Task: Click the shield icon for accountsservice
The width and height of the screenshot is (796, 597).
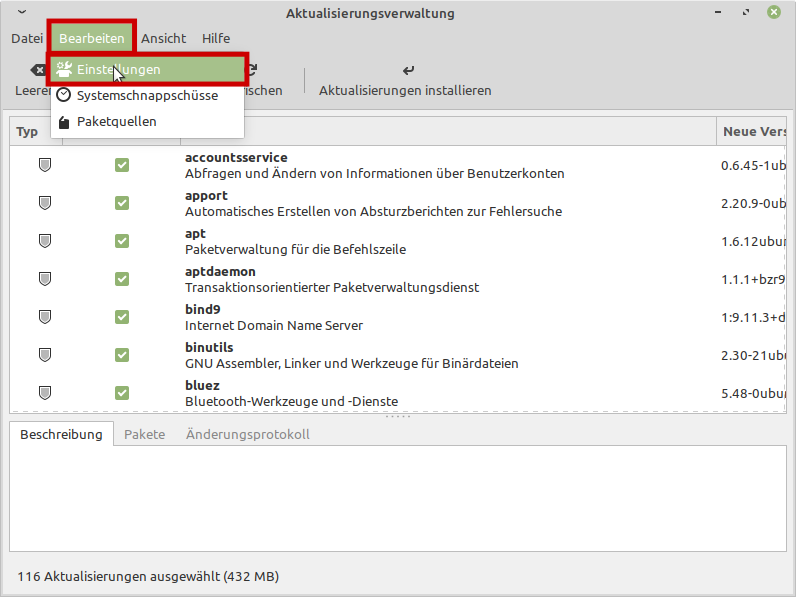Action: (45, 165)
